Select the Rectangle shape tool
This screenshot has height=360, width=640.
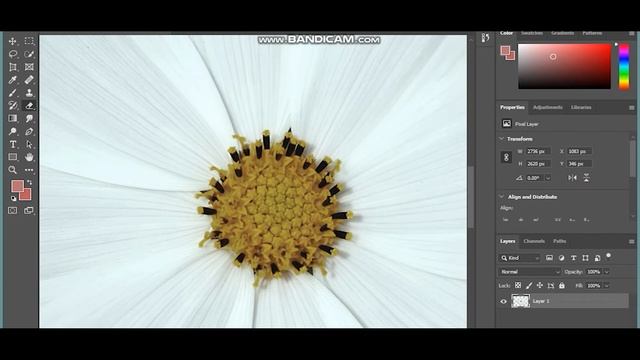pos(13,157)
